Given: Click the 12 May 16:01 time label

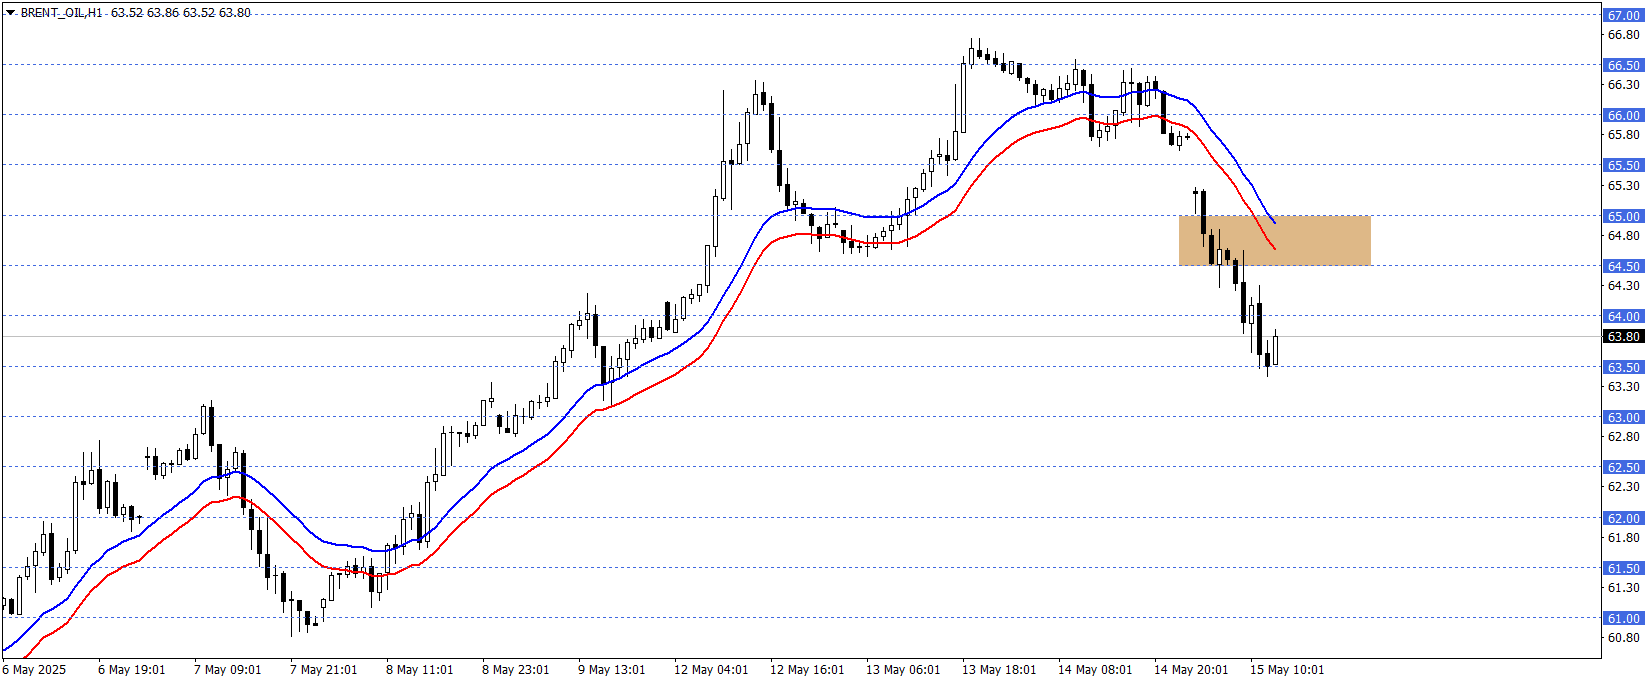Looking at the screenshot, I should (x=807, y=670).
